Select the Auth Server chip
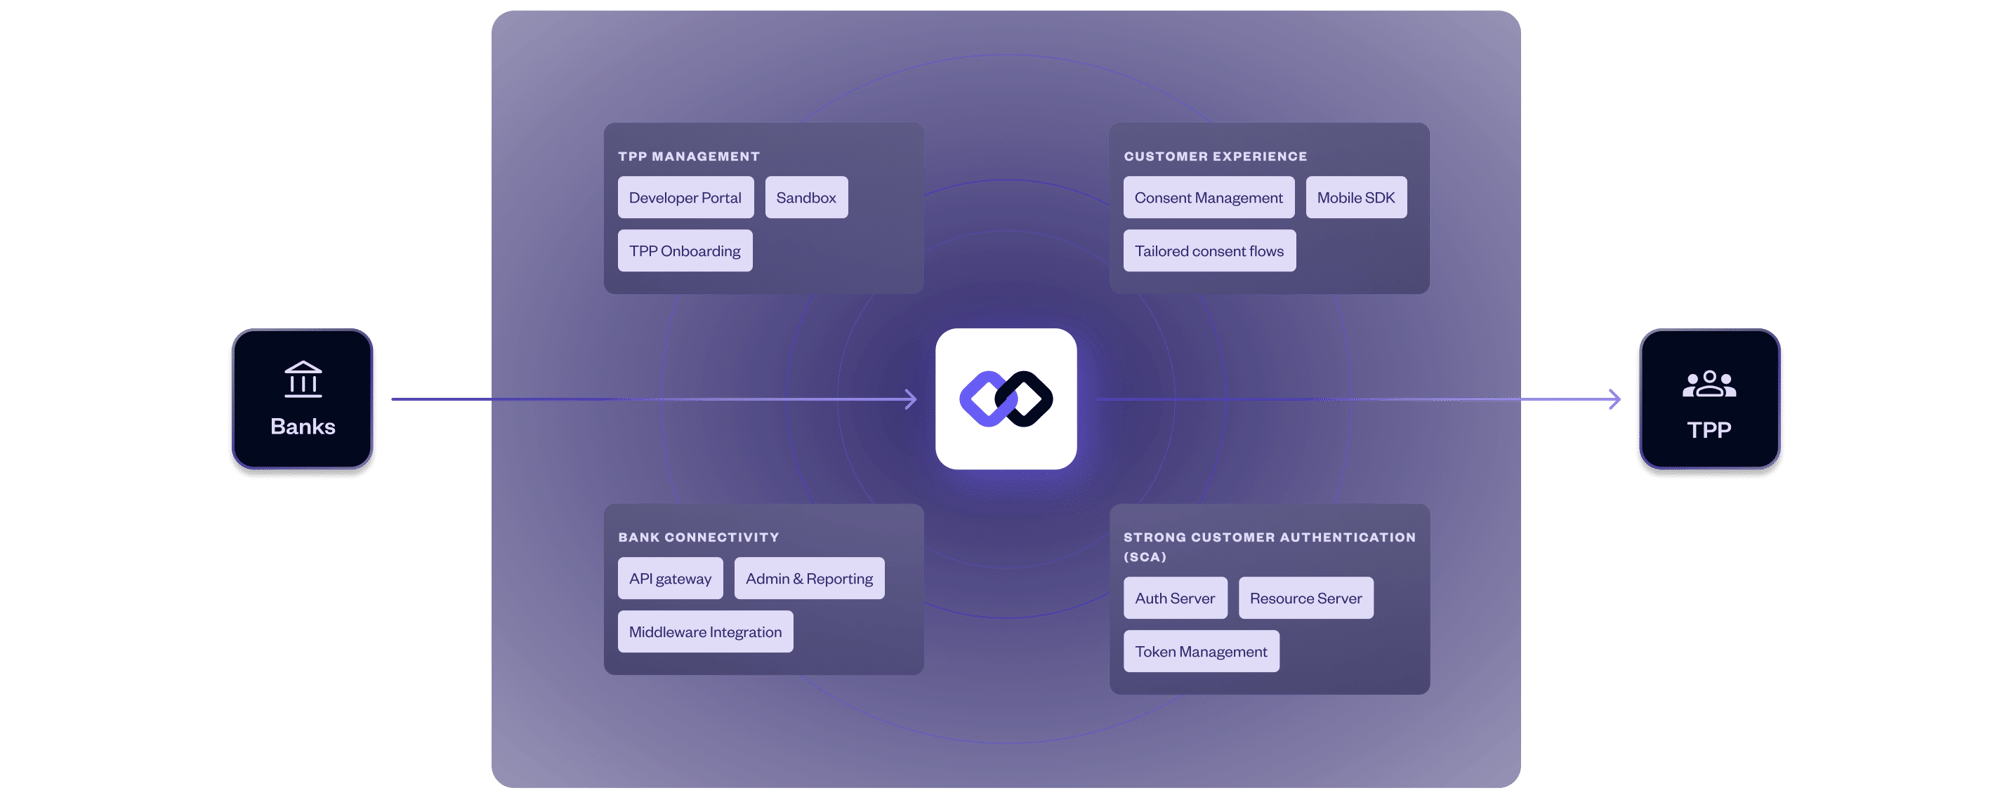The width and height of the screenshot is (2000, 797). (1175, 598)
